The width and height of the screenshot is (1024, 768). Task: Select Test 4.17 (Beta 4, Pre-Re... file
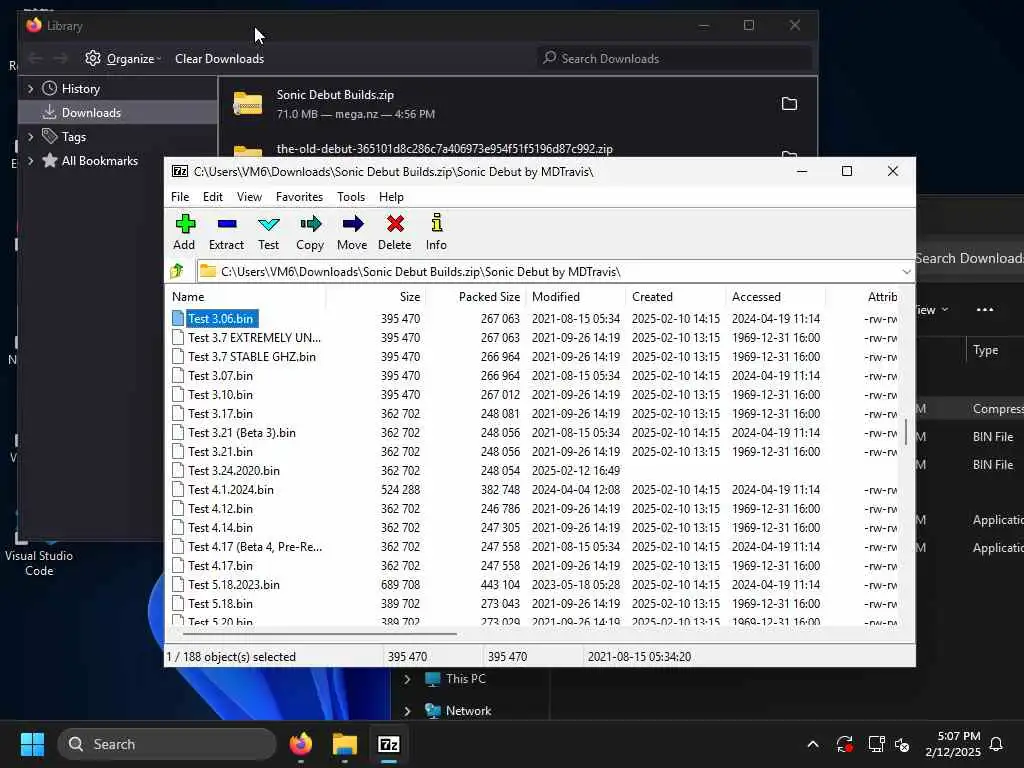pos(255,546)
